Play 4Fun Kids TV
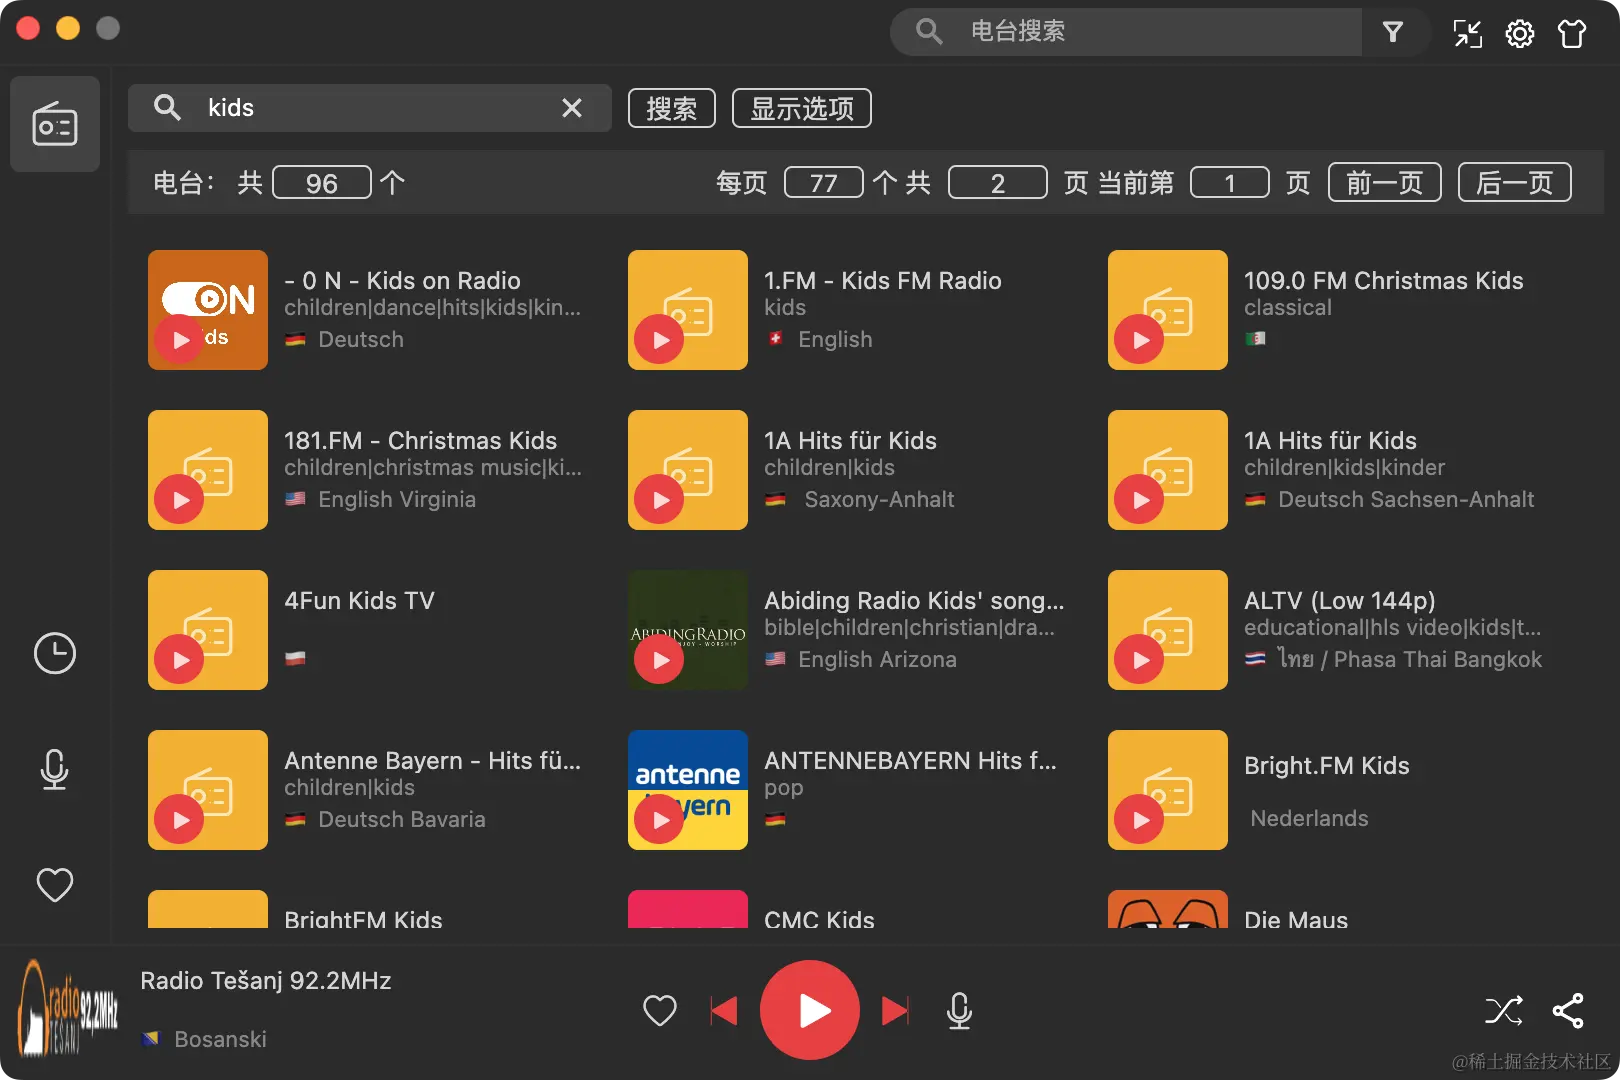 coord(180,659)
